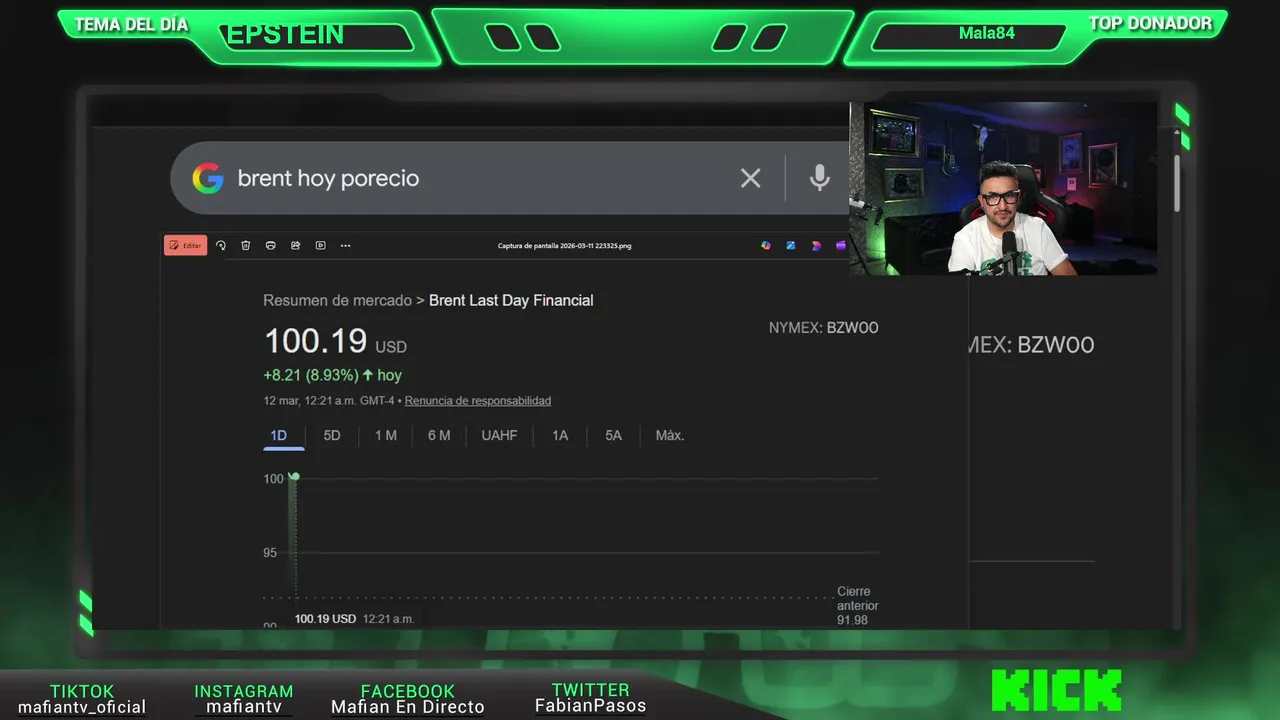Click the NYMEX: BZW00 ticker label

(823, 328)
